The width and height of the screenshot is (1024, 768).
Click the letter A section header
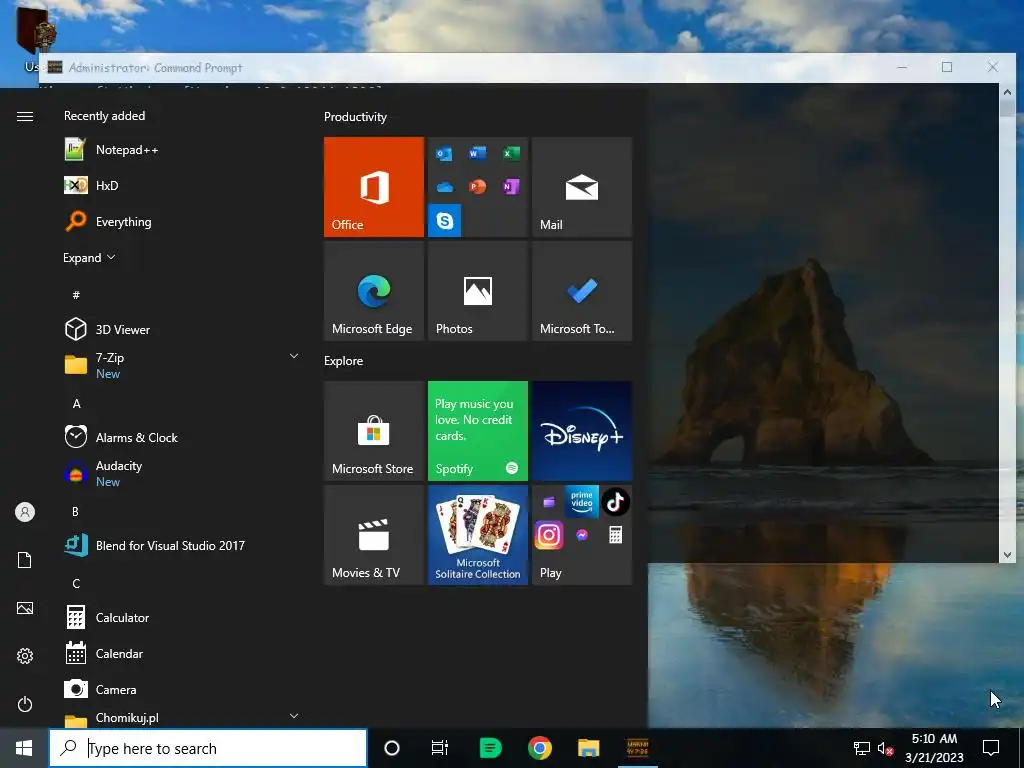76,403
